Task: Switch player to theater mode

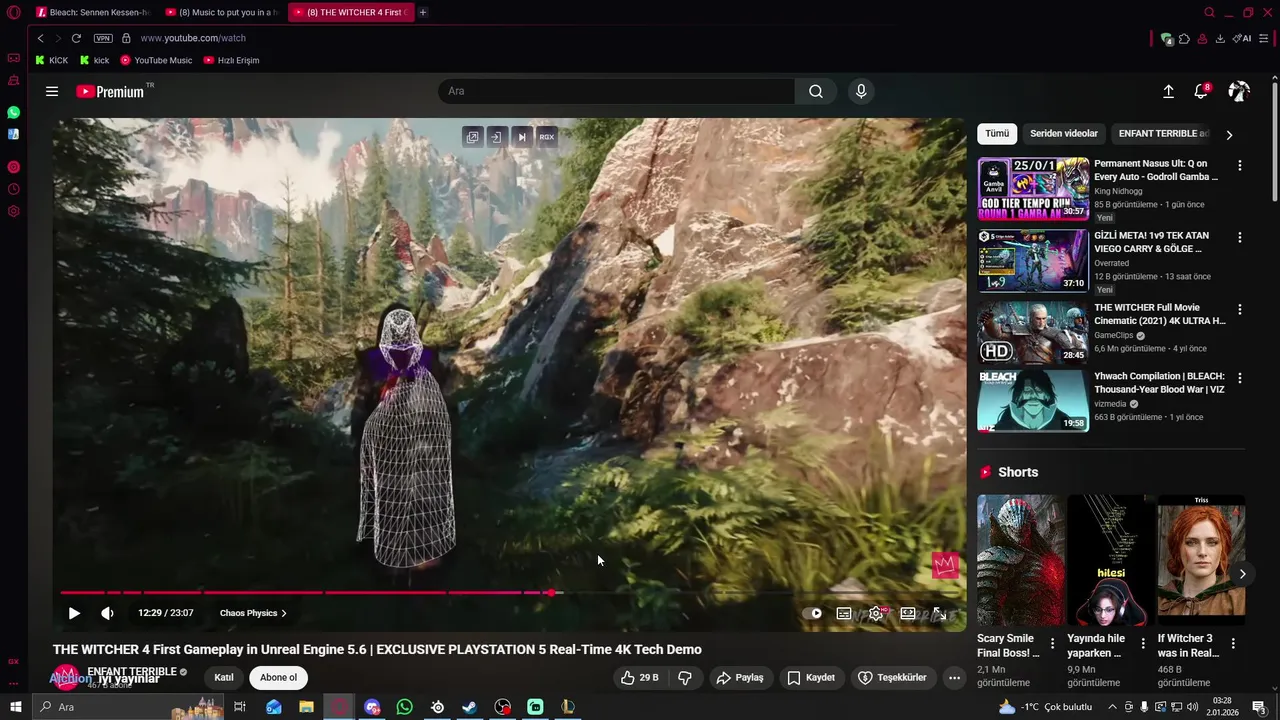Action: 908,613
